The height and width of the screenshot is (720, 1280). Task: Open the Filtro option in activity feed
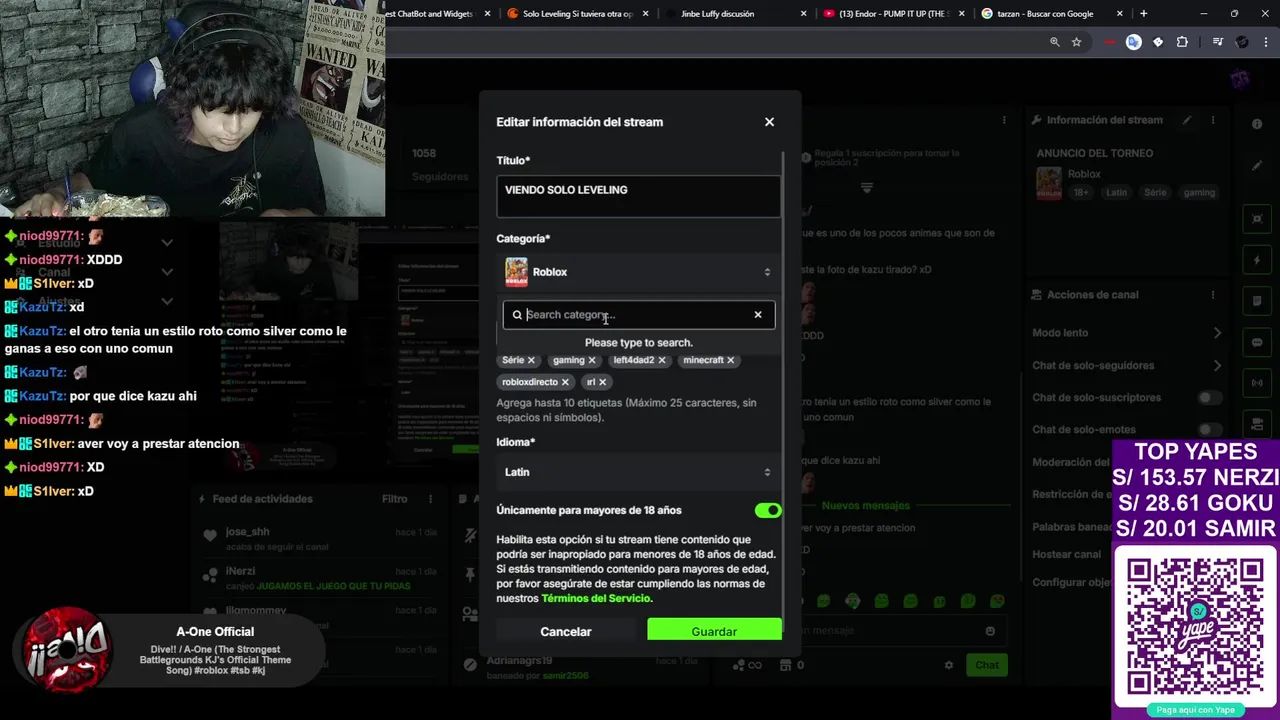click(394, 499)
